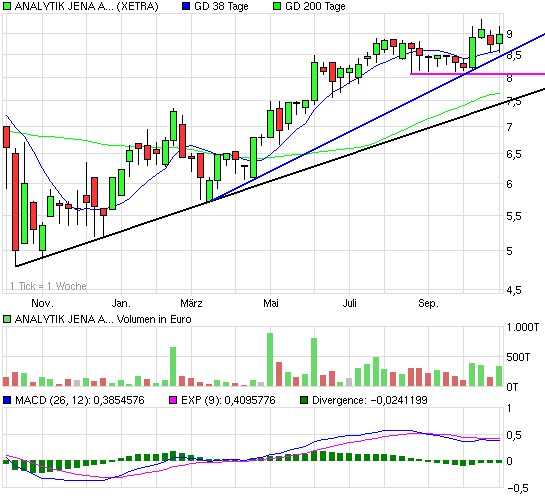The width and height of the screenshot is (545, 496).
Task: Click the 'Mai' x-axis label
Action: [270, 303]
